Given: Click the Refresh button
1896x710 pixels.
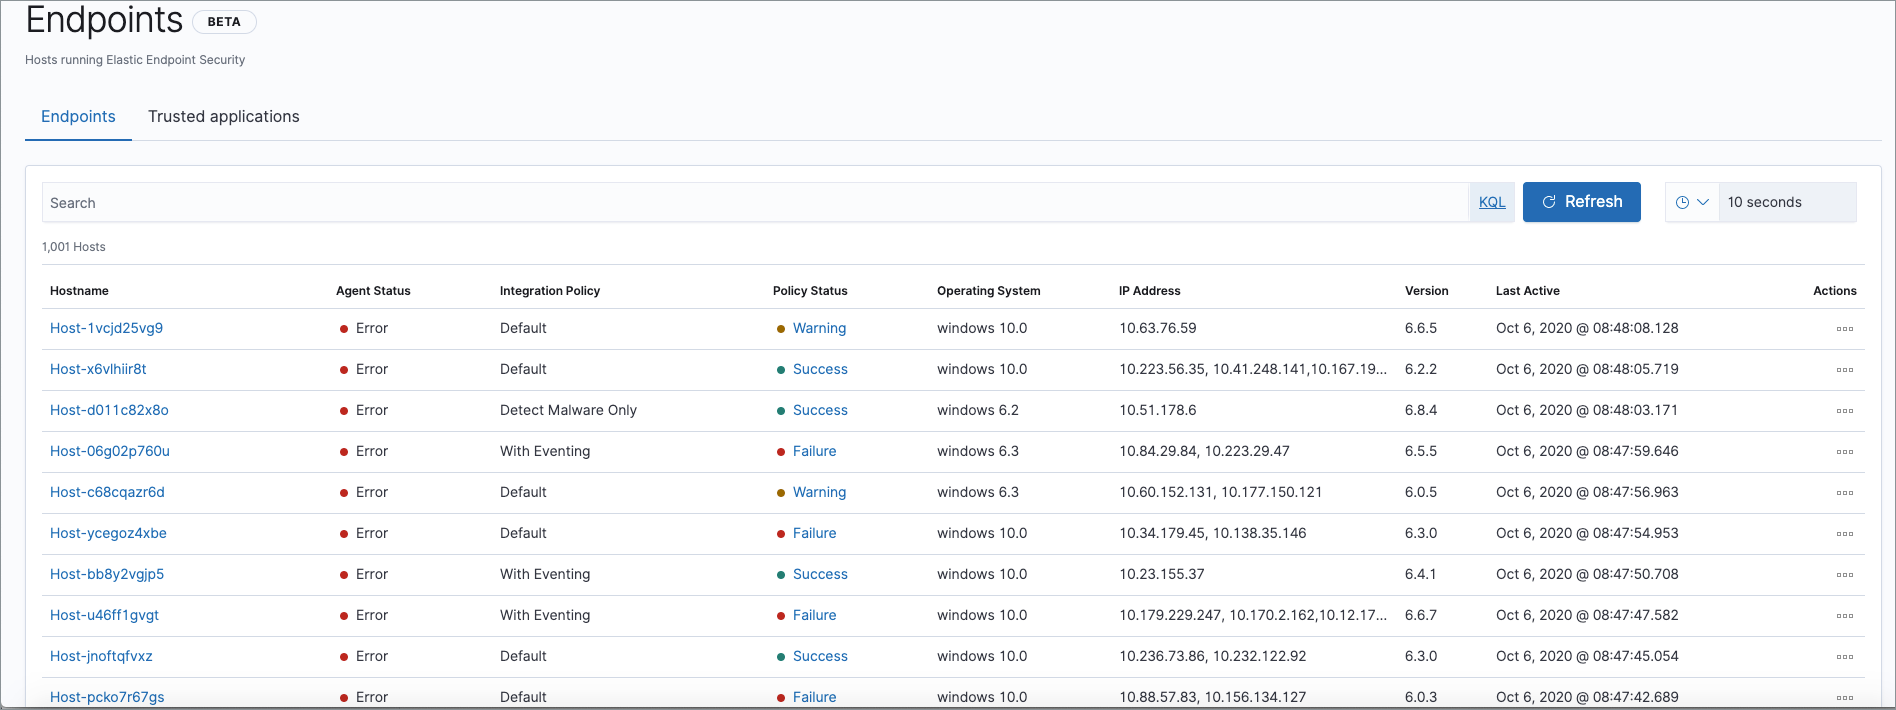Looking at the screenshot, I should (1581, 202).
